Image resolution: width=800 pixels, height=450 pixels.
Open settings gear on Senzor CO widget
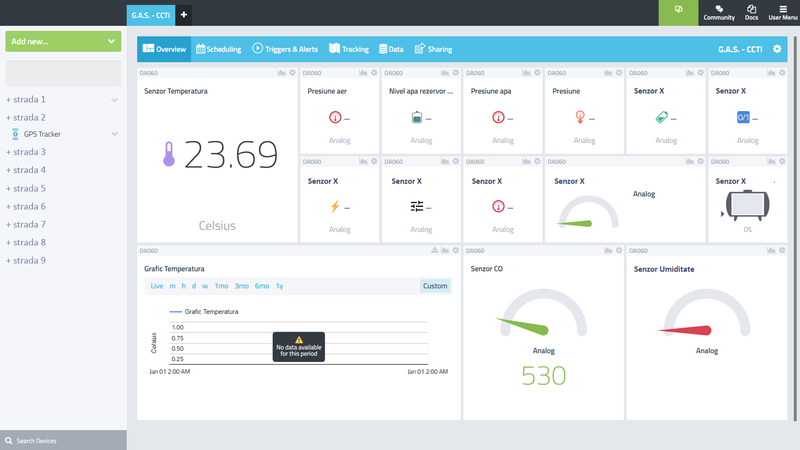619,251
